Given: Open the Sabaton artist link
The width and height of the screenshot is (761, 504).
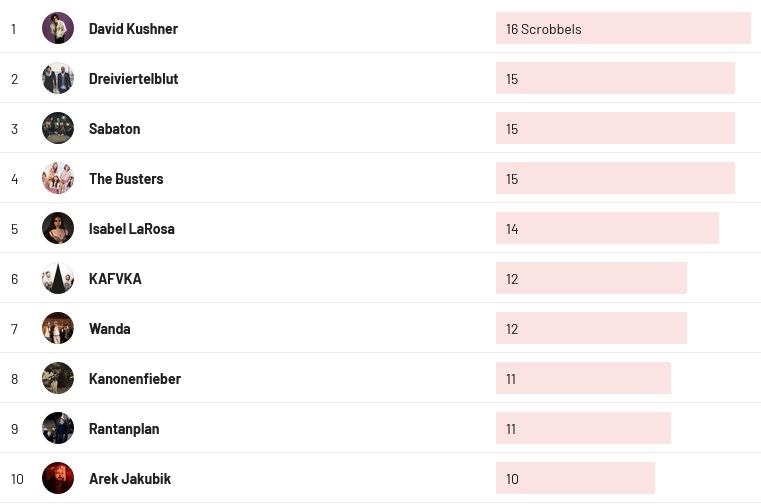Looking at the screenshot, I should [114, 129].
